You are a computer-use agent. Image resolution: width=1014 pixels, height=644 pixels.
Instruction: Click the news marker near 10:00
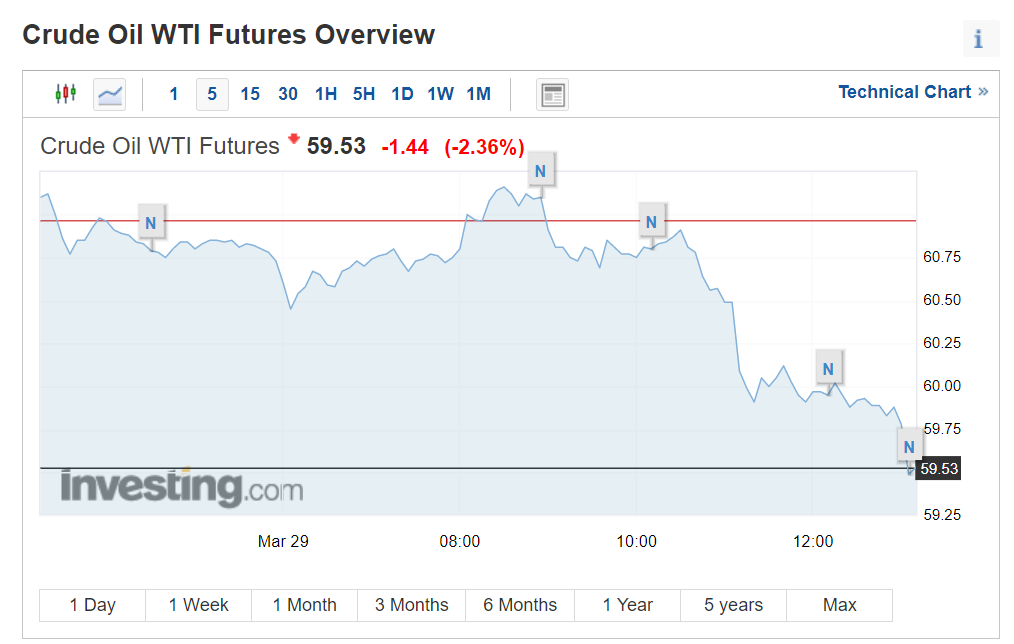click(651, 222)
